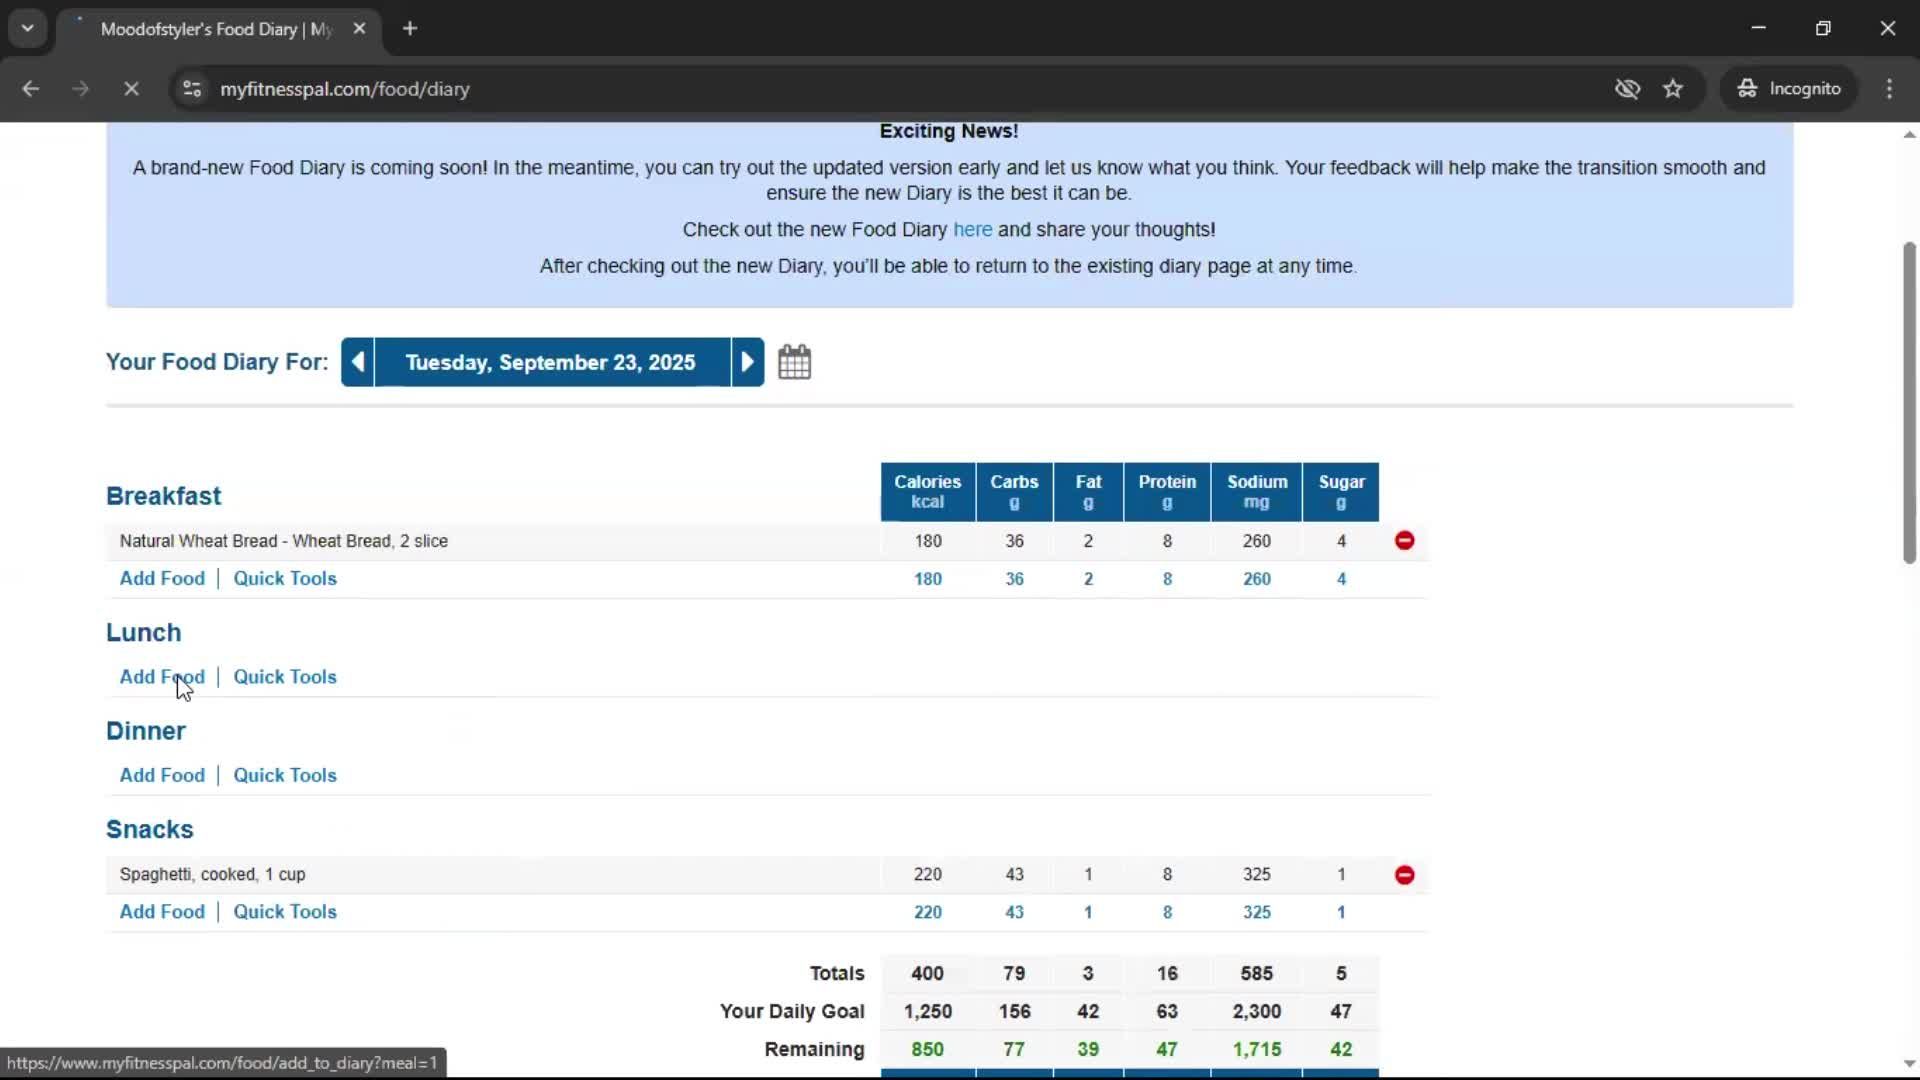Click the scrollbar up arrow
Screen dimensions: 1920x1080
1909,134
